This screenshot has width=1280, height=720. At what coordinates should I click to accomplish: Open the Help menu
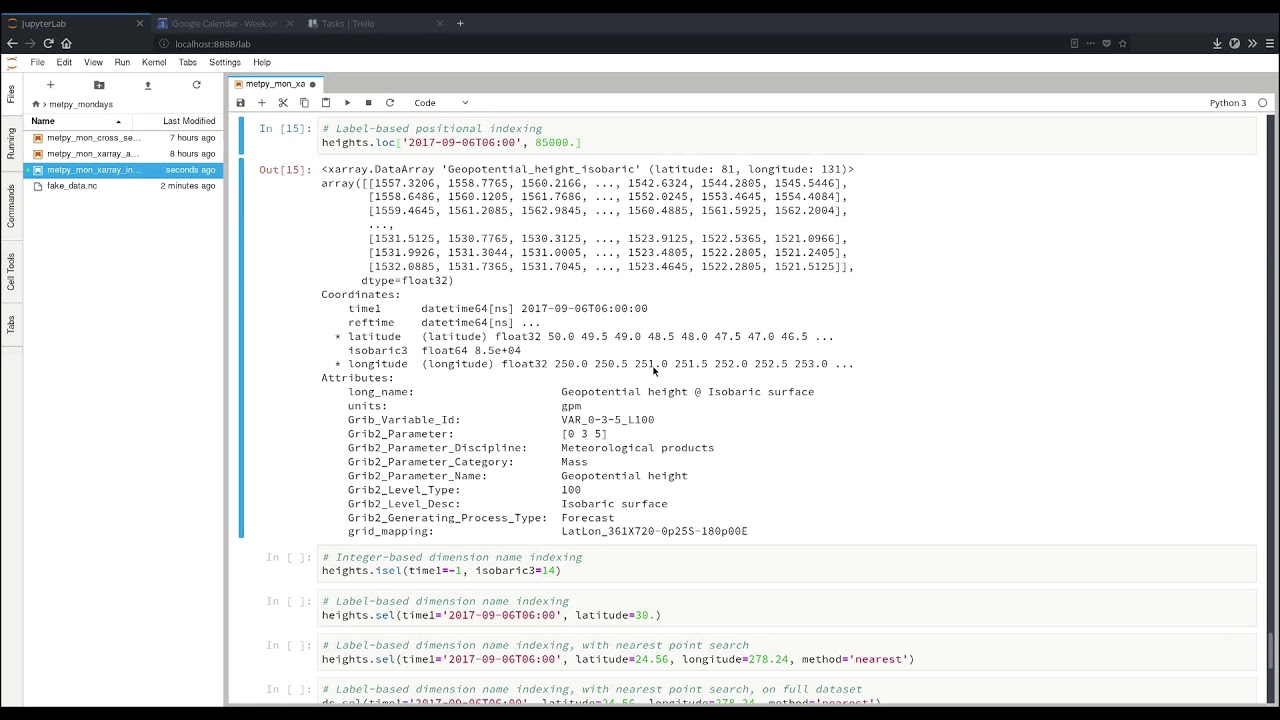tap(262, 62)
